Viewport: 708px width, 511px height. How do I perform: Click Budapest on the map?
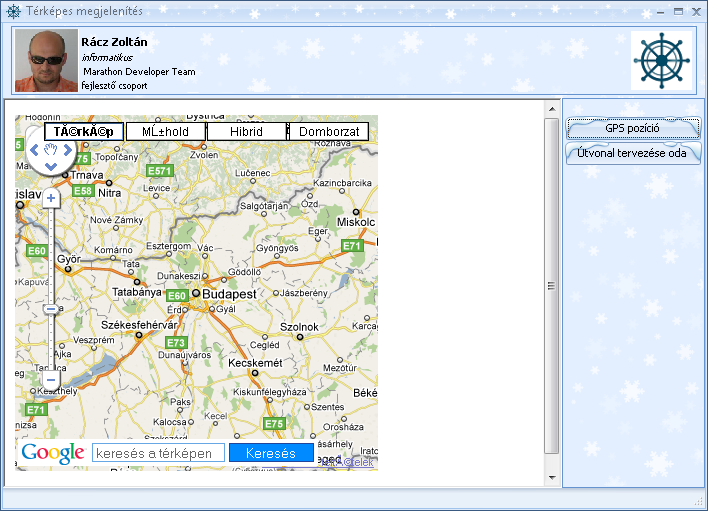pyautogui.click(x=229, y=294)
